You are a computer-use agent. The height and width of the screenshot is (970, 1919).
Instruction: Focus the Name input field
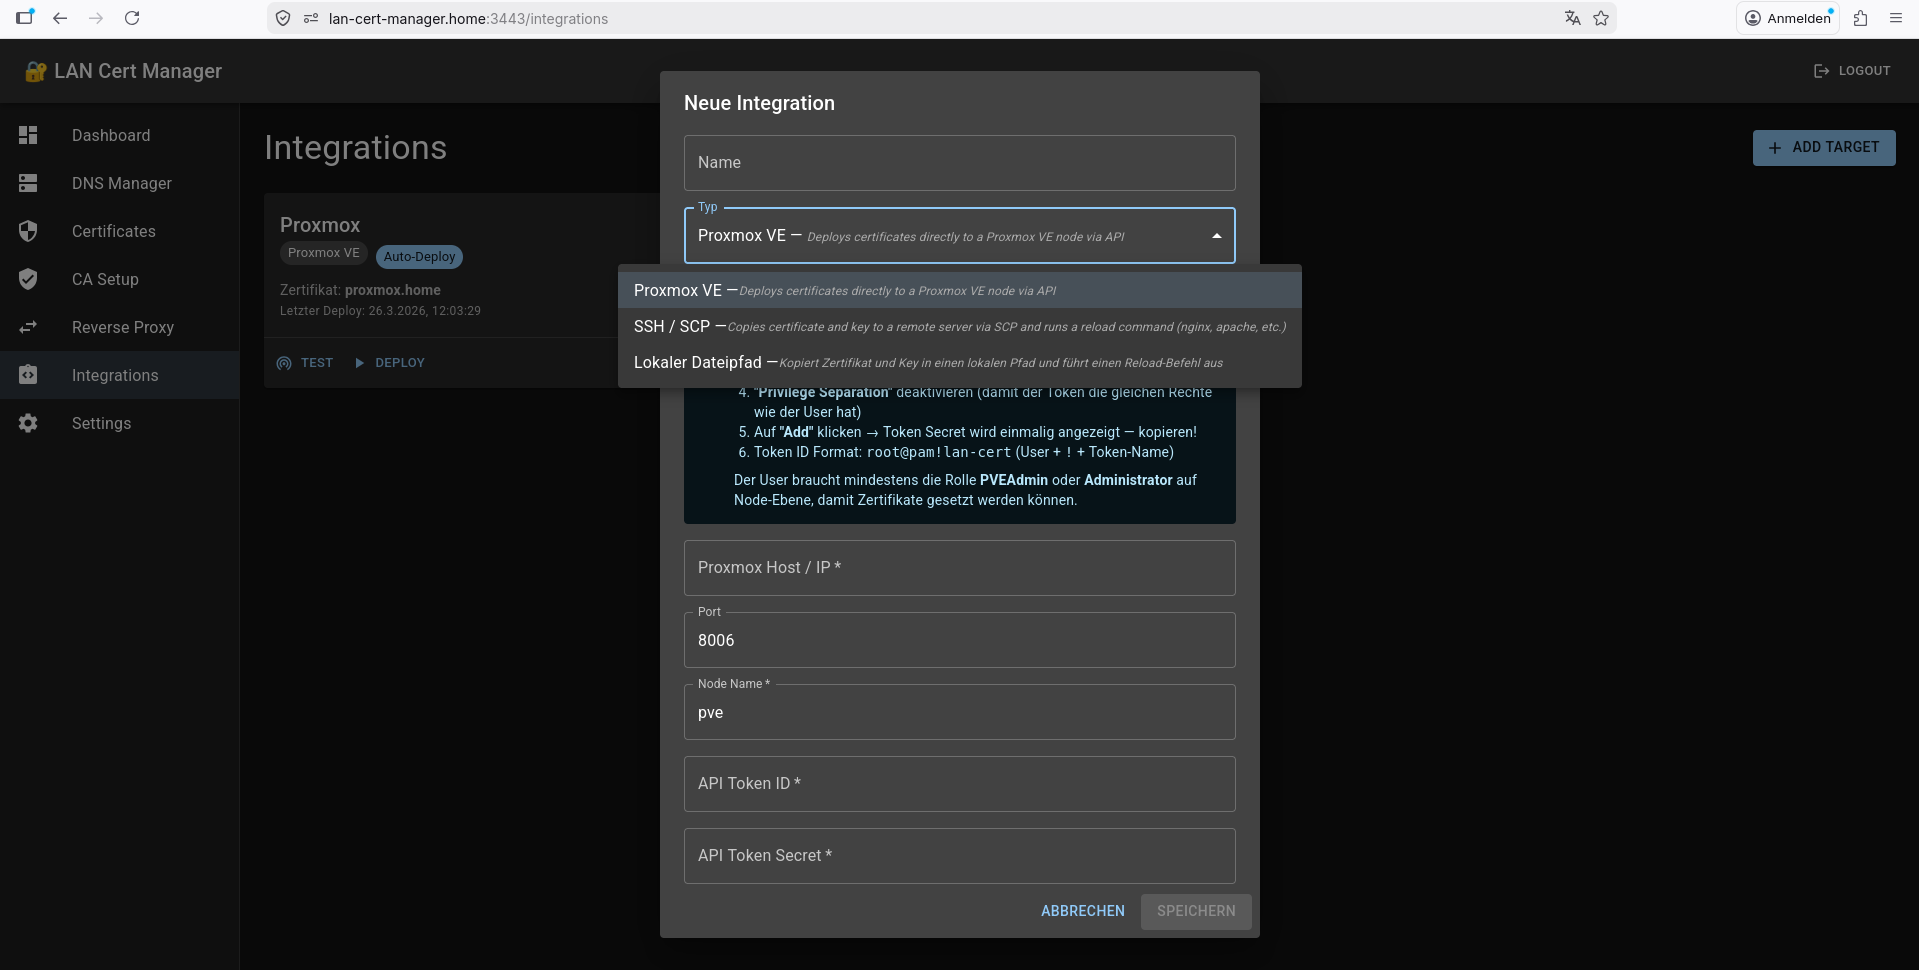point(960,163)
